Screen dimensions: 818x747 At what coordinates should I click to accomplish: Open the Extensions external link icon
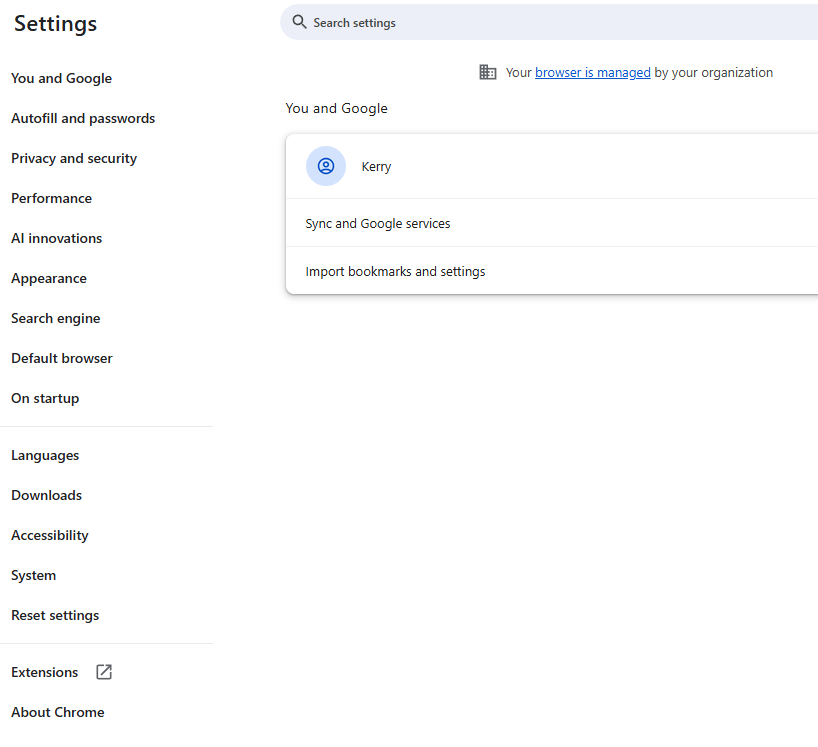[104, 672]
